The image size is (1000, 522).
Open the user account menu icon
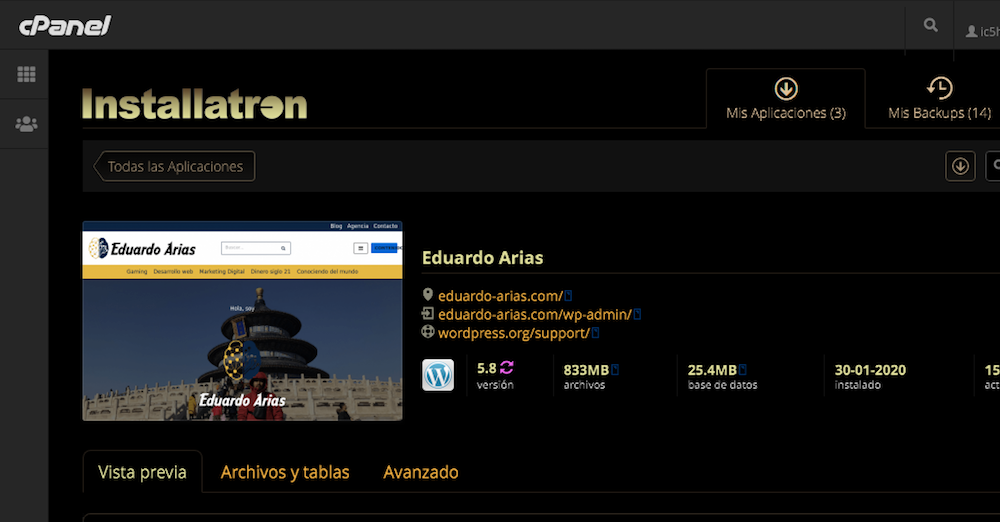pos(971,31)
